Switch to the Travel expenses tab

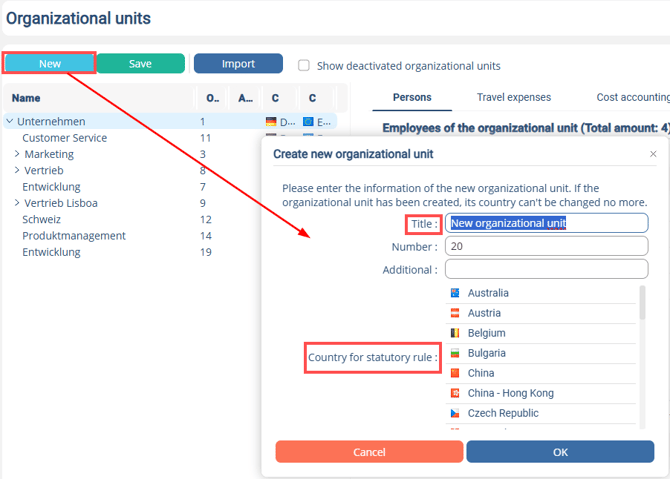coord(514,97)
